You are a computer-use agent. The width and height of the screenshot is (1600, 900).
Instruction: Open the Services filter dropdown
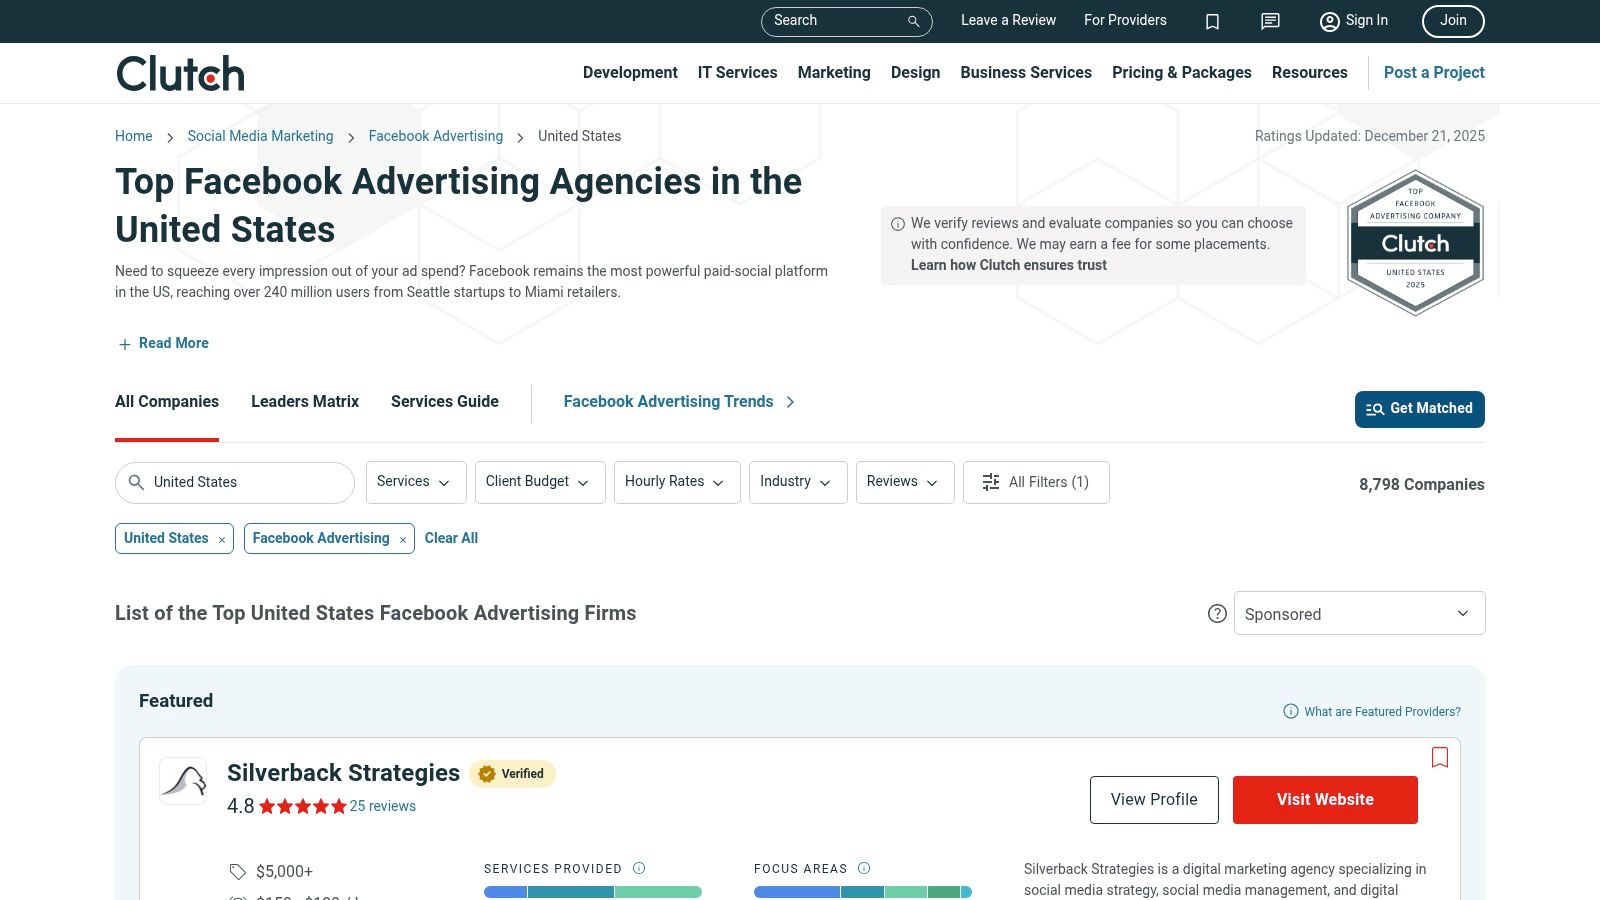pos(415,482)
